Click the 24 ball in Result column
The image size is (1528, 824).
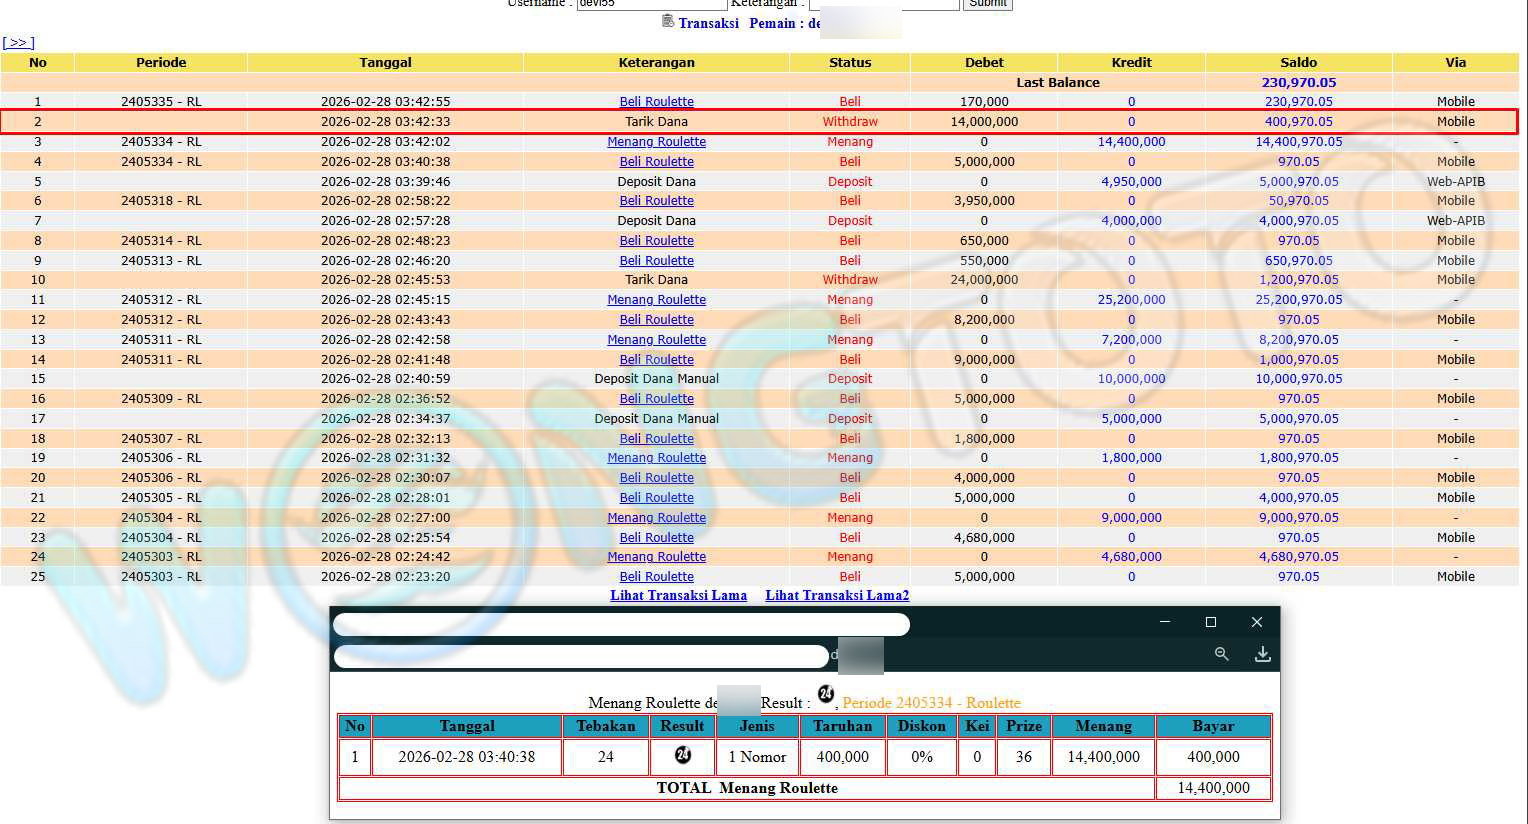tap(683, 755)
